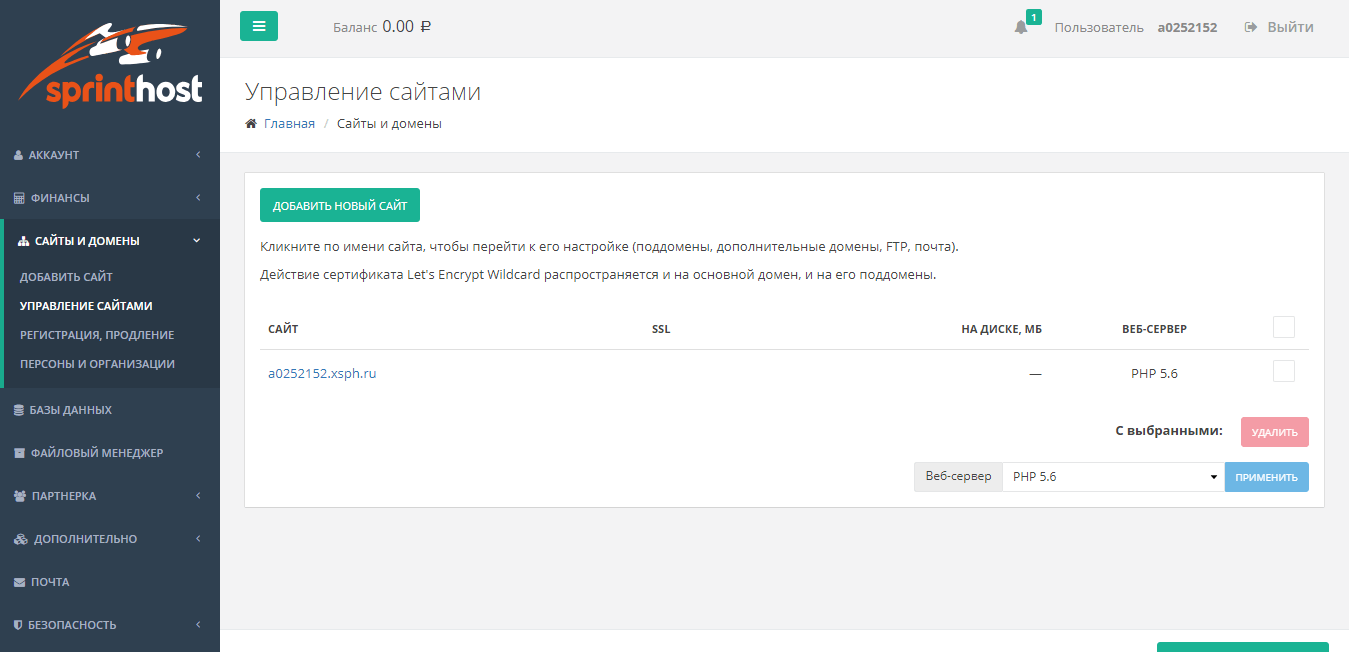Screen dimensions: 1349x652
Task: Select Регистрация, продление submenu item
Action: (97, 335)
